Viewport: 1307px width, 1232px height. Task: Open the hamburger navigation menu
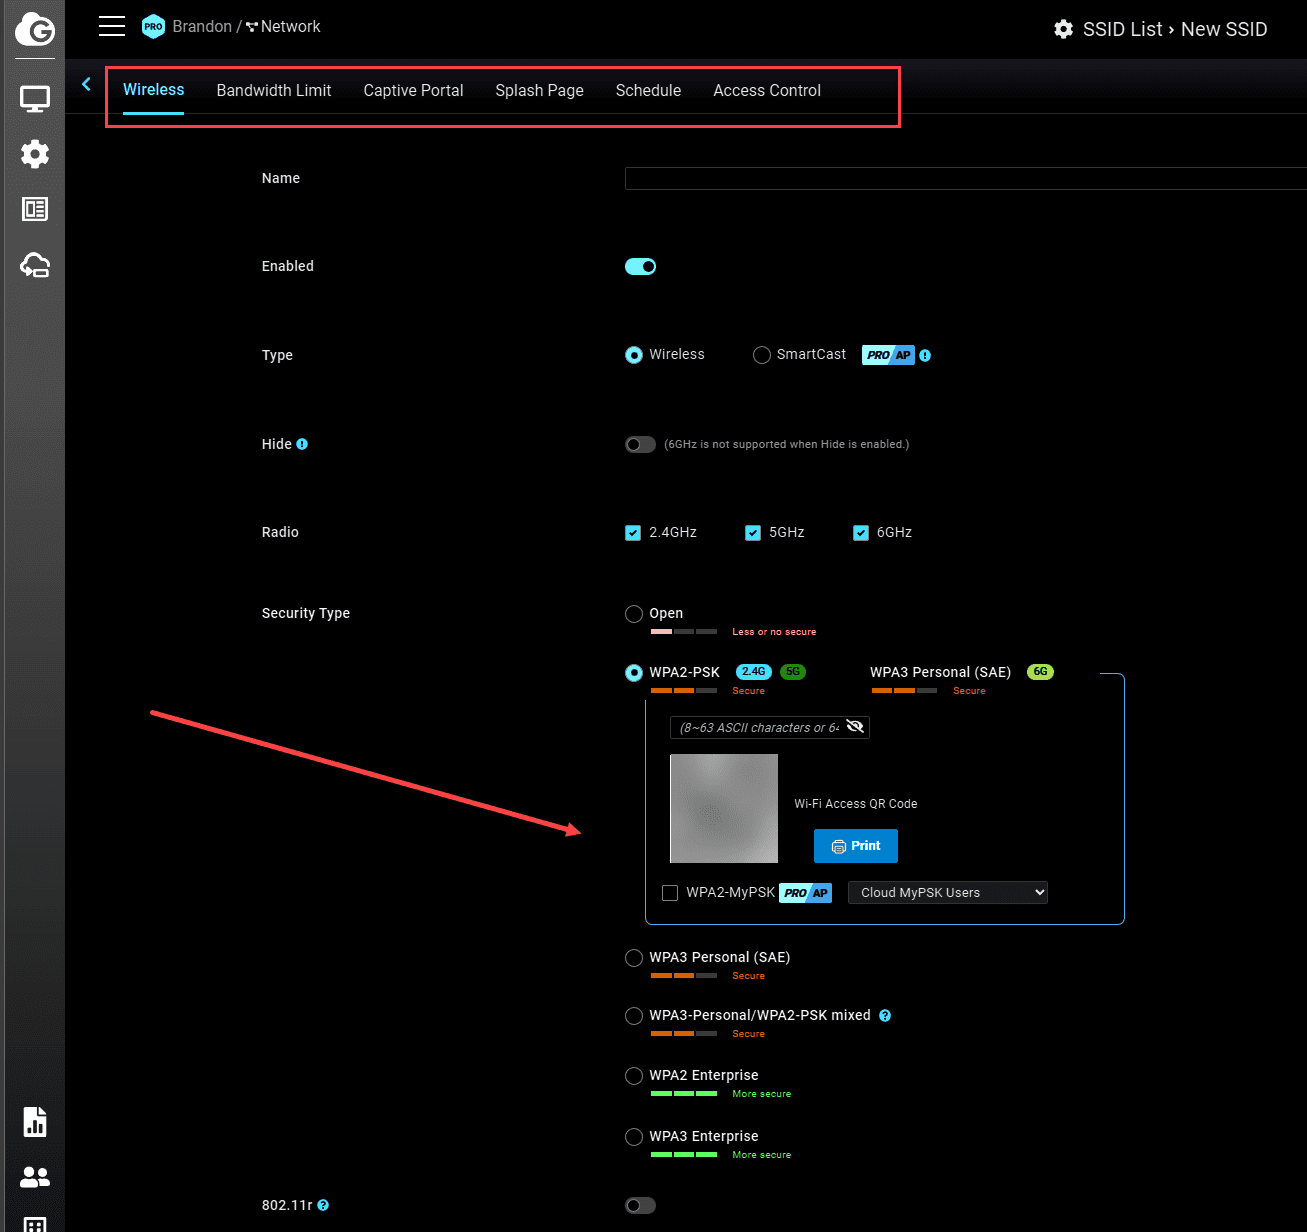point(112,27)
